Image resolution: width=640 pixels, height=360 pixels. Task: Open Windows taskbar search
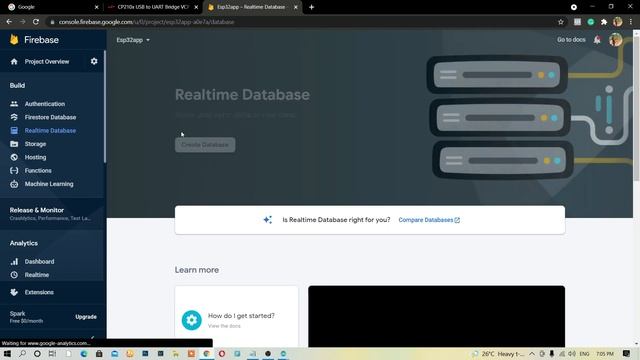(22, 354)
